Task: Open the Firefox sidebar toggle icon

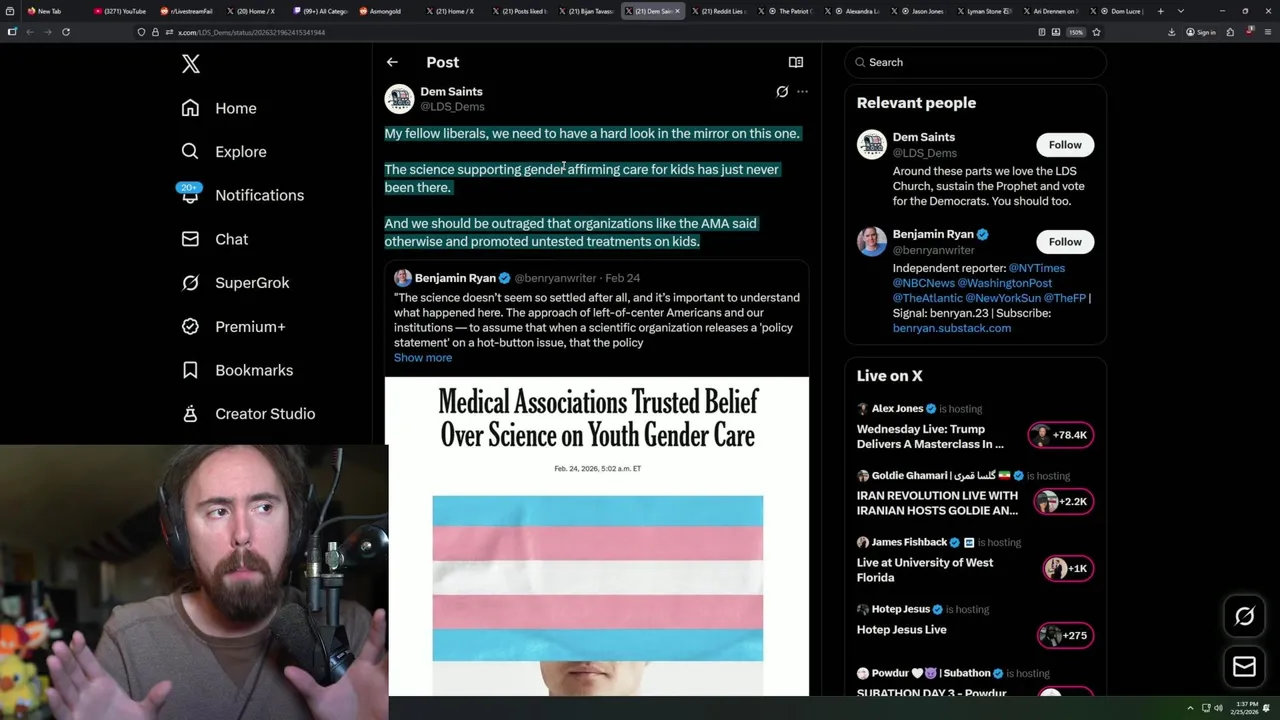Action: tap(12, 32)
